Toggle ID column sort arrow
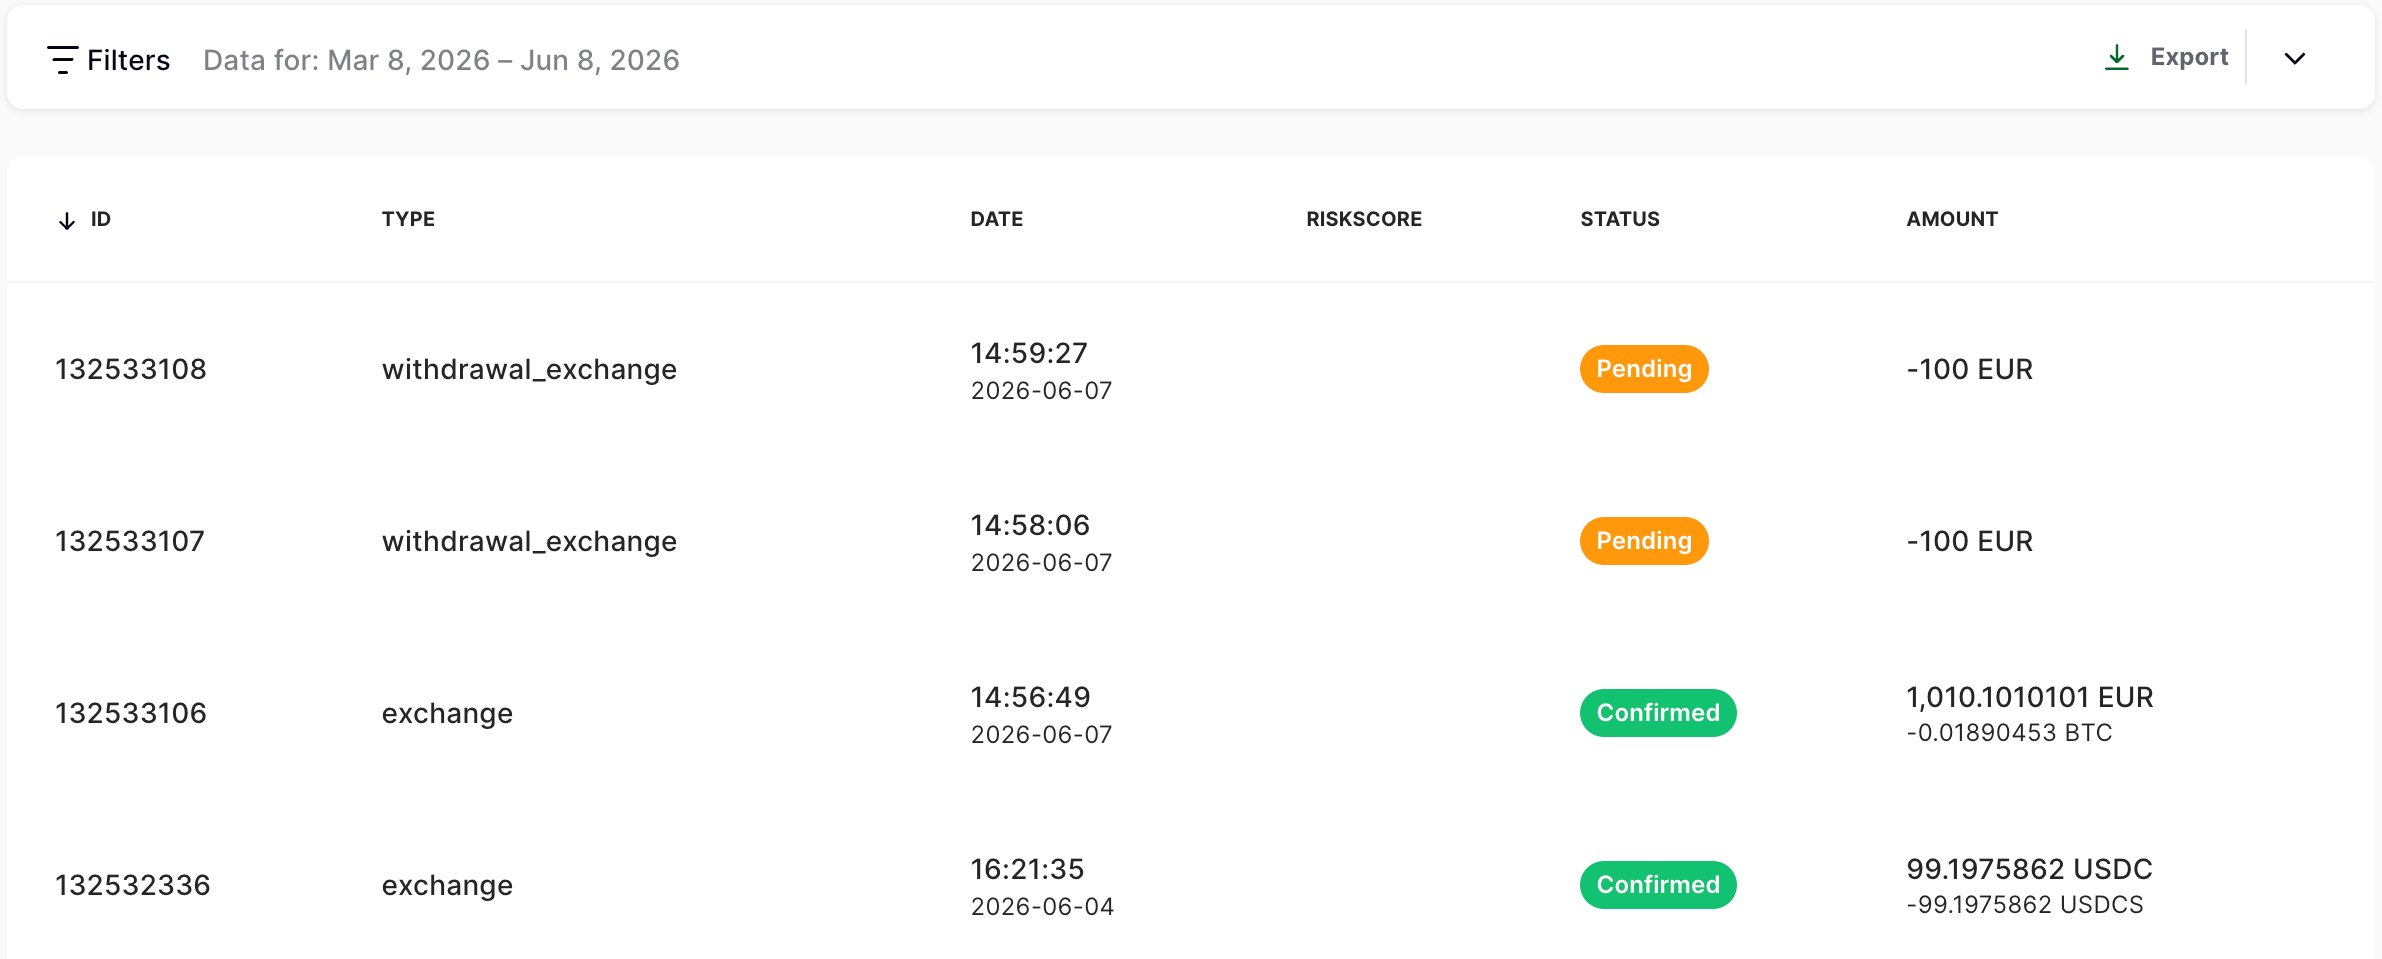Image resolution: width=2382 pixels, height=959 pixels. click(67, 221)
